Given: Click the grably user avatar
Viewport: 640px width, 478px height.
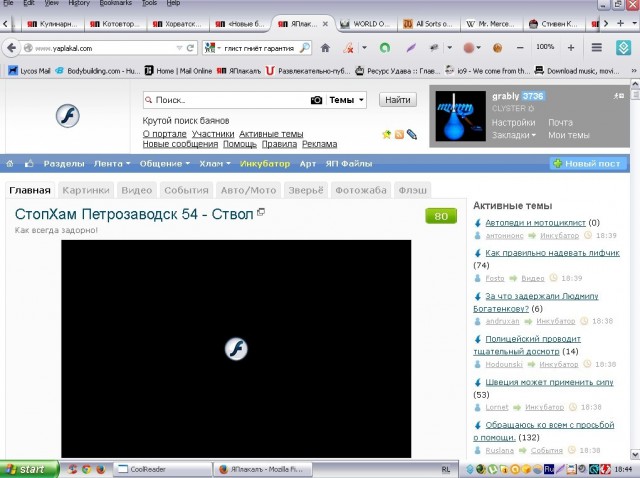Looking at the screenshot, I should tap(460, 116).
